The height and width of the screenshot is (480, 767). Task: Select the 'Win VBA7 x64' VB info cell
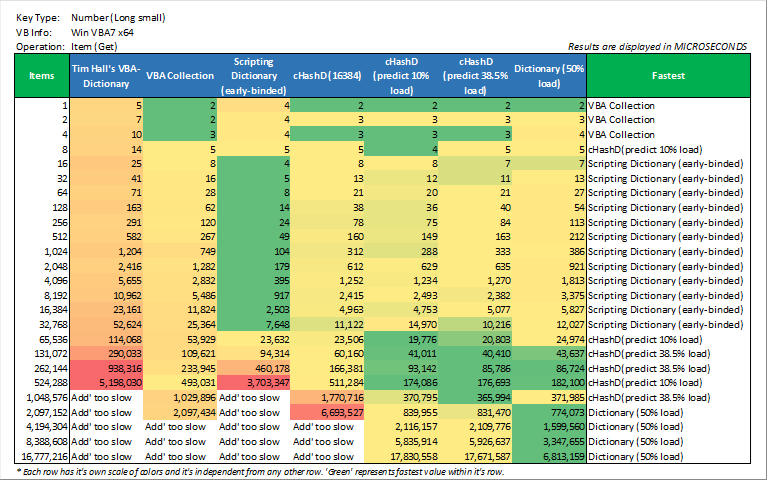click(104, 32)
